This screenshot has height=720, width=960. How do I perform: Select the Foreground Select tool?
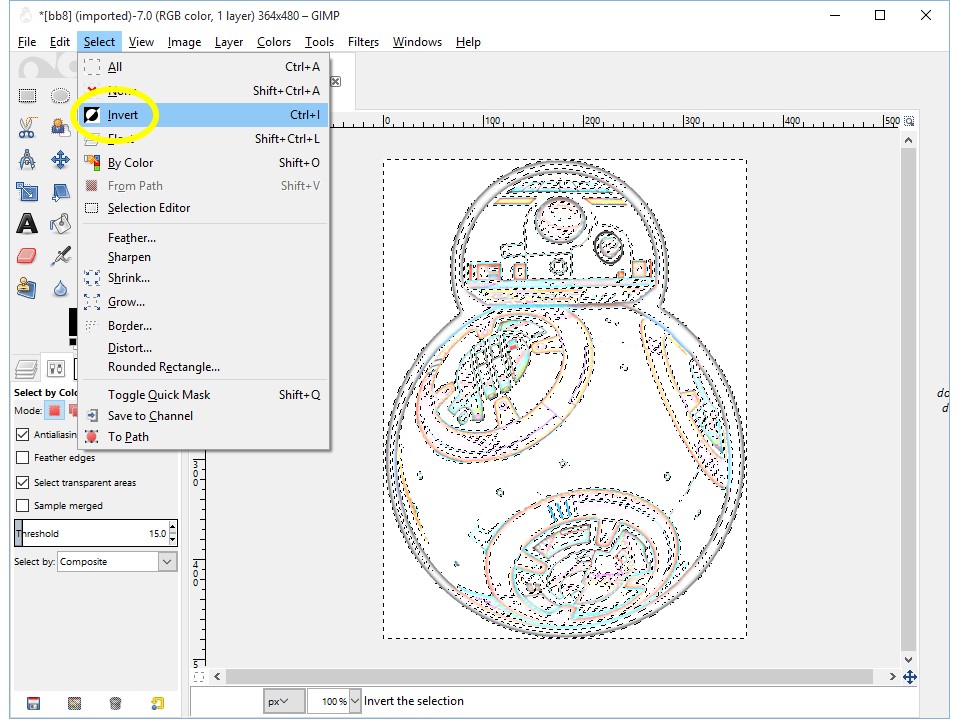[x=60, y=127]
